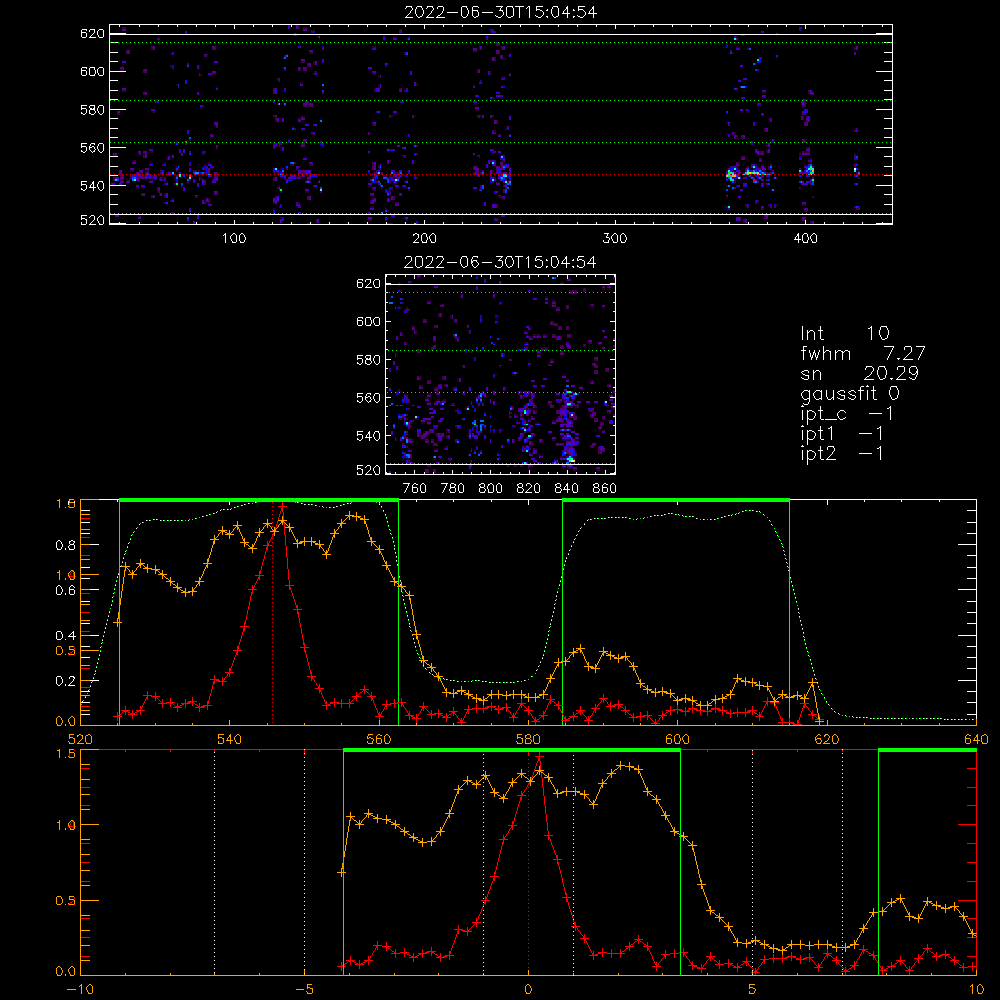This screenshot has width=1000, height=1000.
Task: Click x-axis label 760 of middle spectrogram
Action: click(415, 489)
